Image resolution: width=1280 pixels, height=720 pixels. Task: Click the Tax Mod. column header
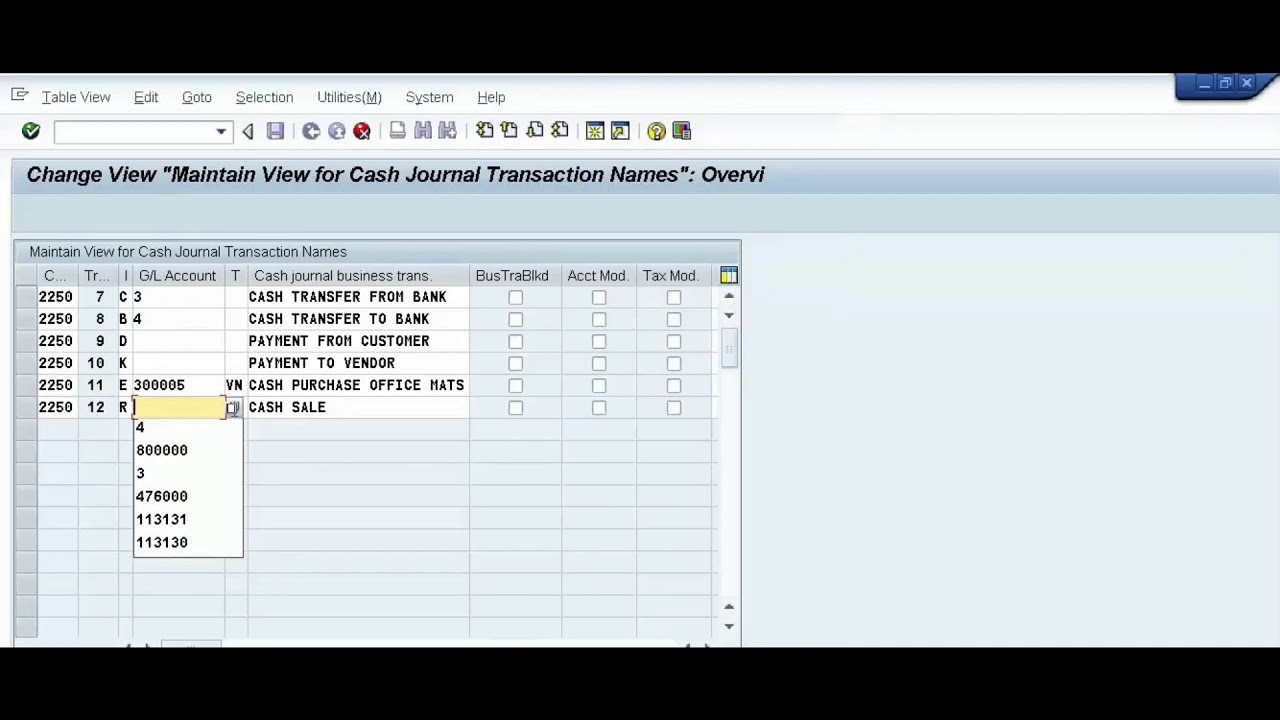(674, 276)
